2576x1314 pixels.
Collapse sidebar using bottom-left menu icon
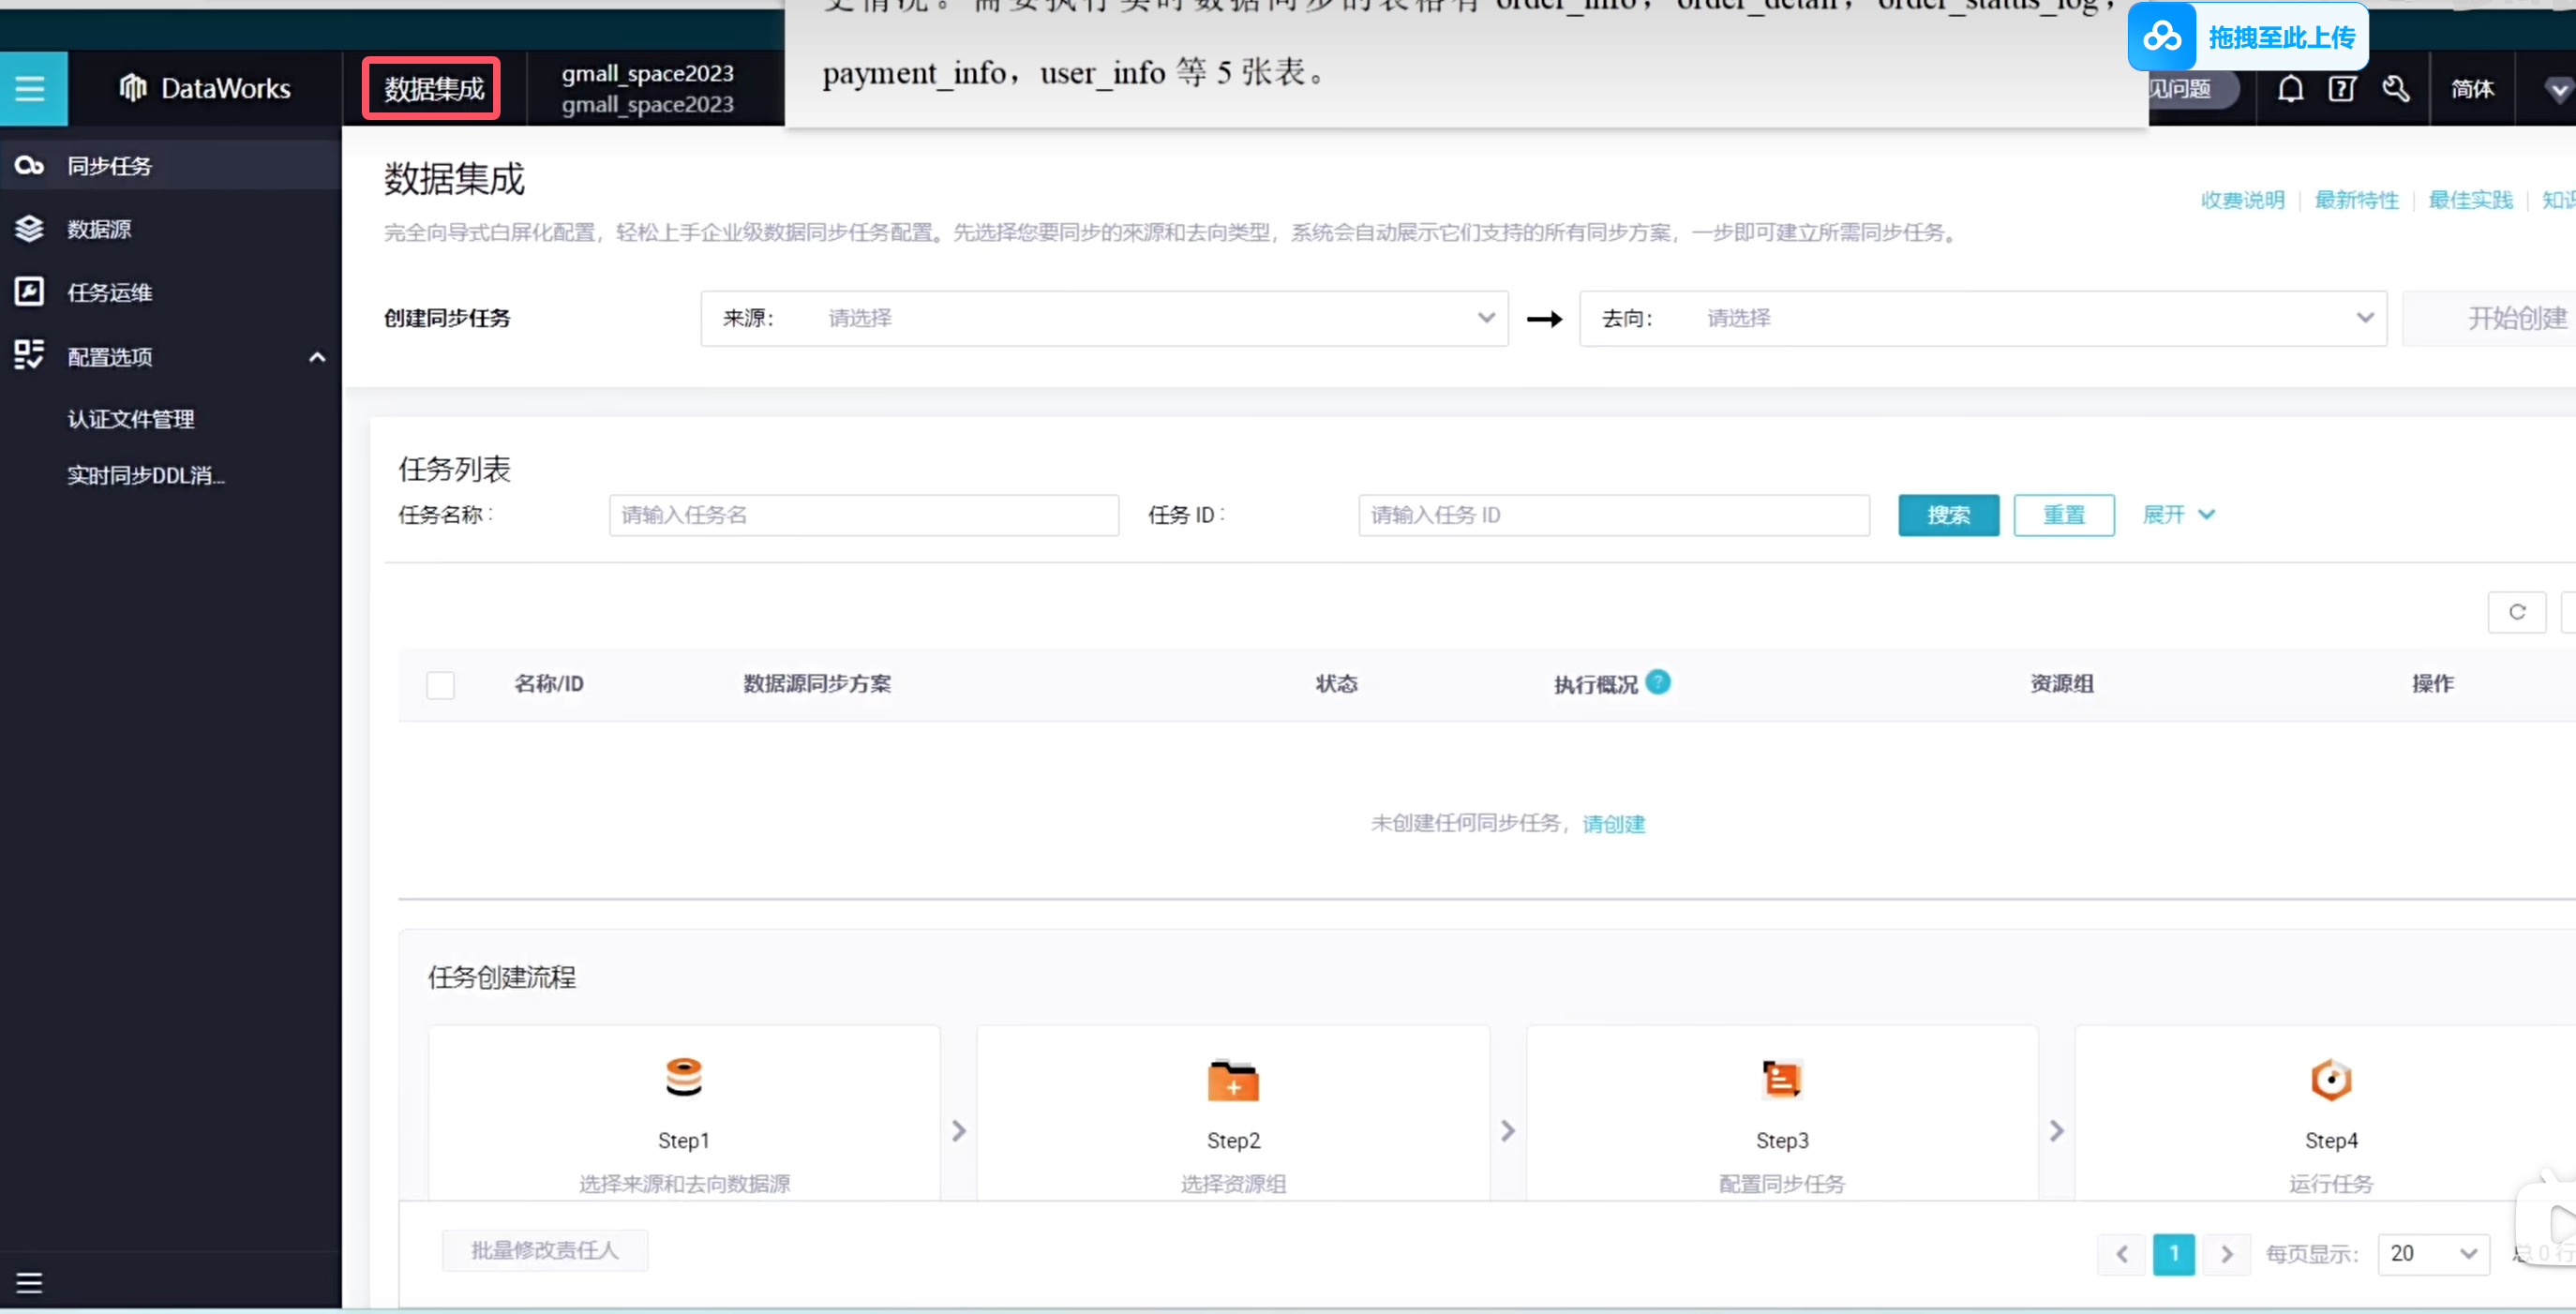[29, 1282]
